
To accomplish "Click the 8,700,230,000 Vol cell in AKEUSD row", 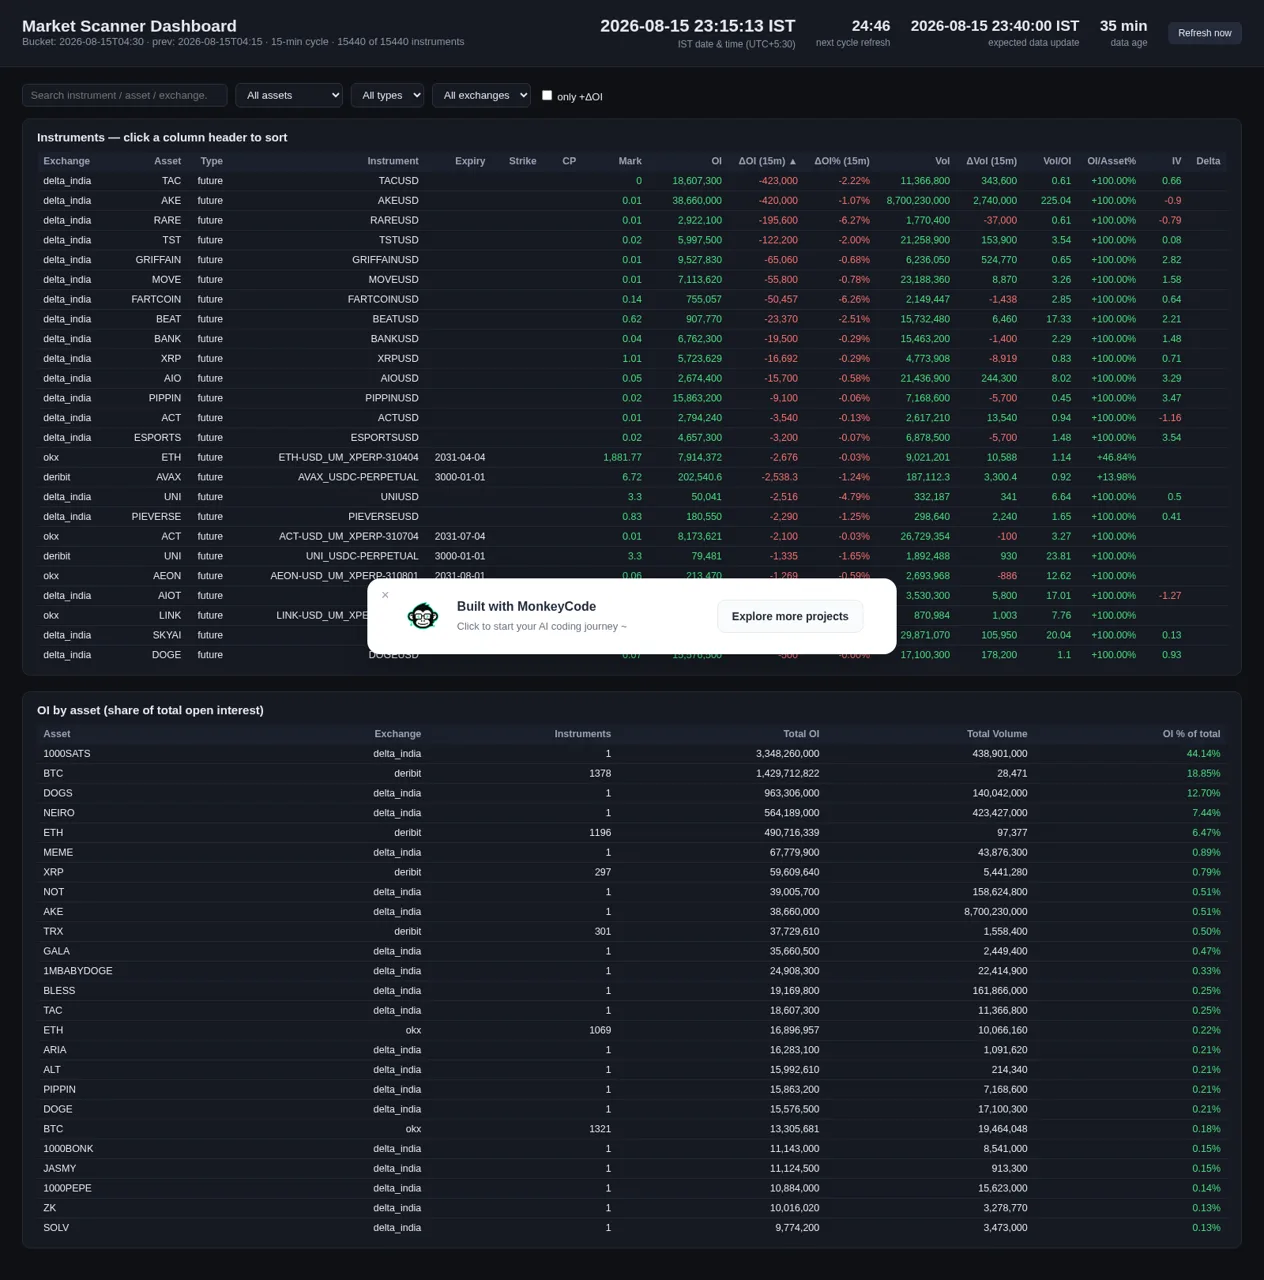I will tap(918, 201).
